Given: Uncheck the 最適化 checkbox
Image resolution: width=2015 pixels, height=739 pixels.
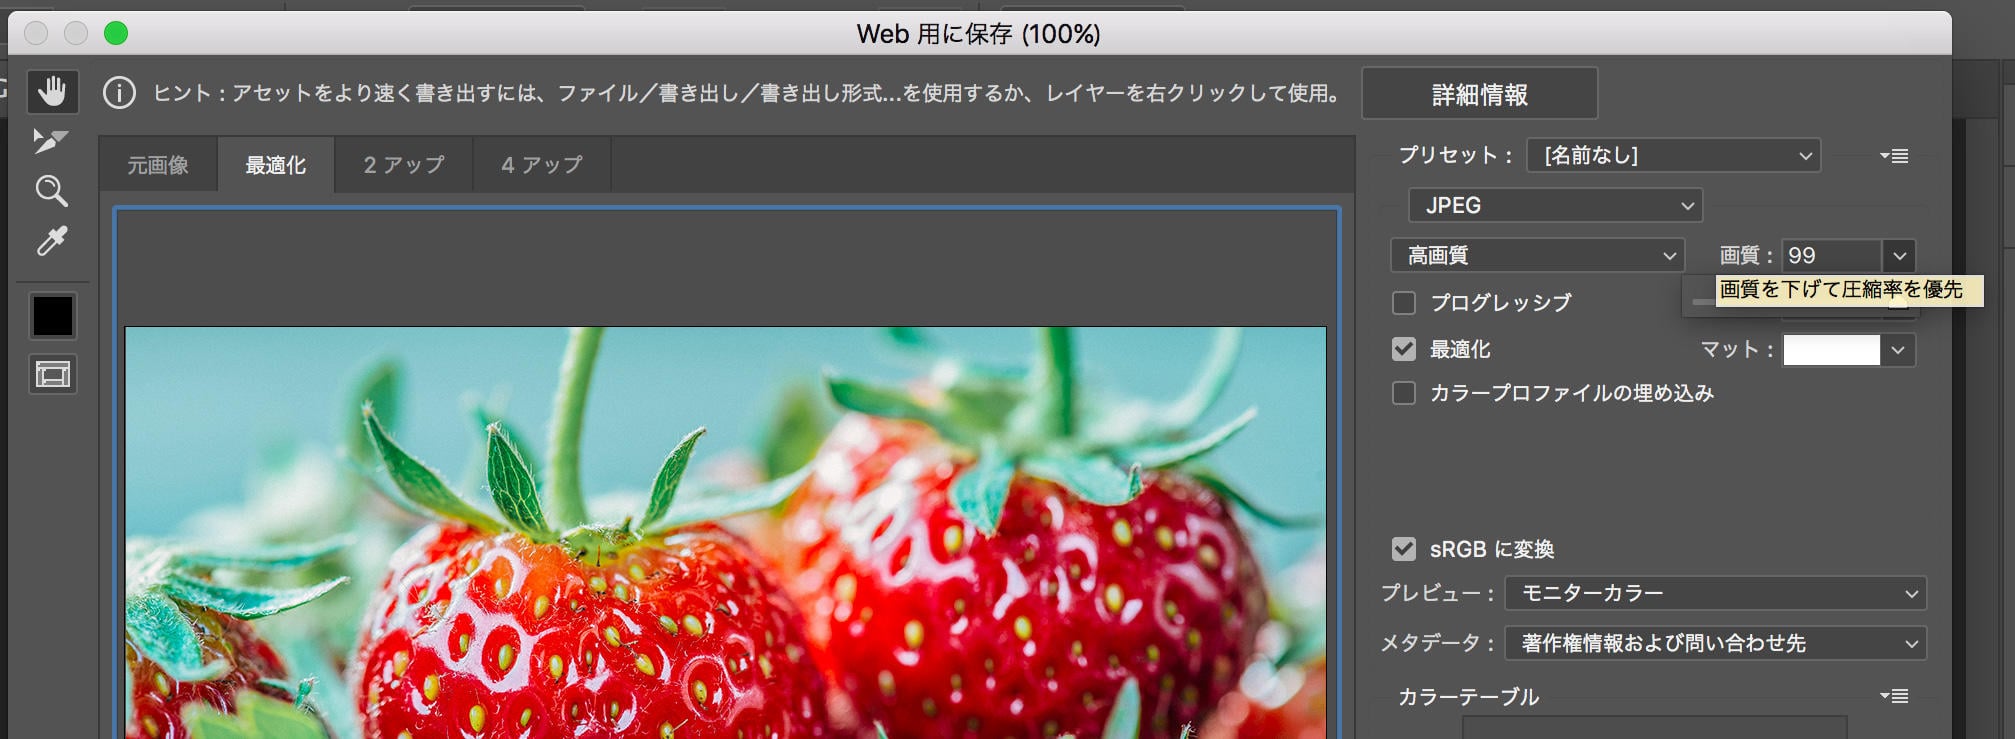Looking at the screenshot, I should click(x=1404, y=349).
